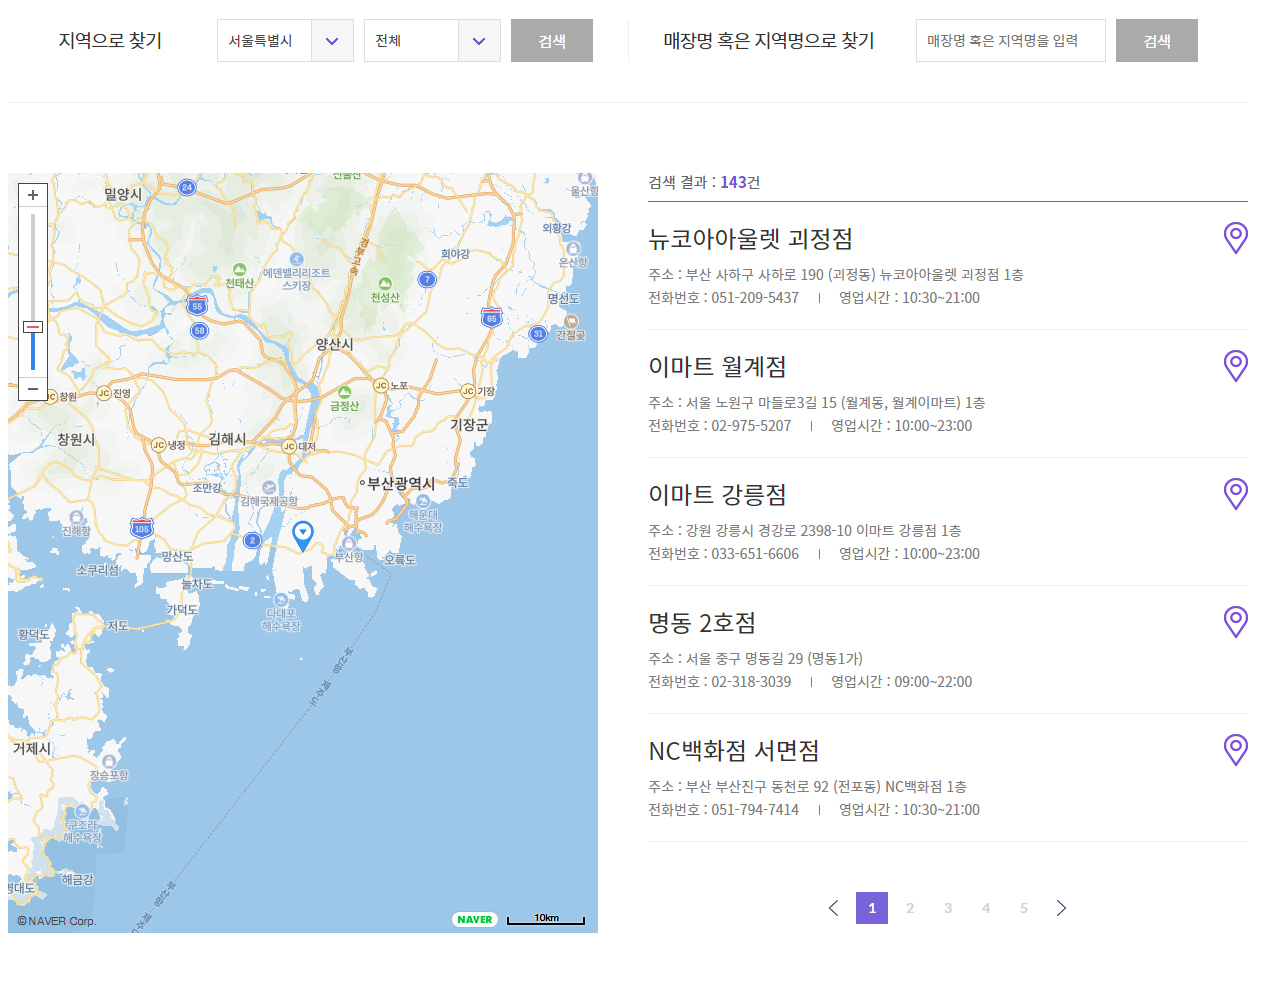This screenshot has width=1280, height=1000.
Task: Click 금정산 mountain icon on map
Action: 344,393
